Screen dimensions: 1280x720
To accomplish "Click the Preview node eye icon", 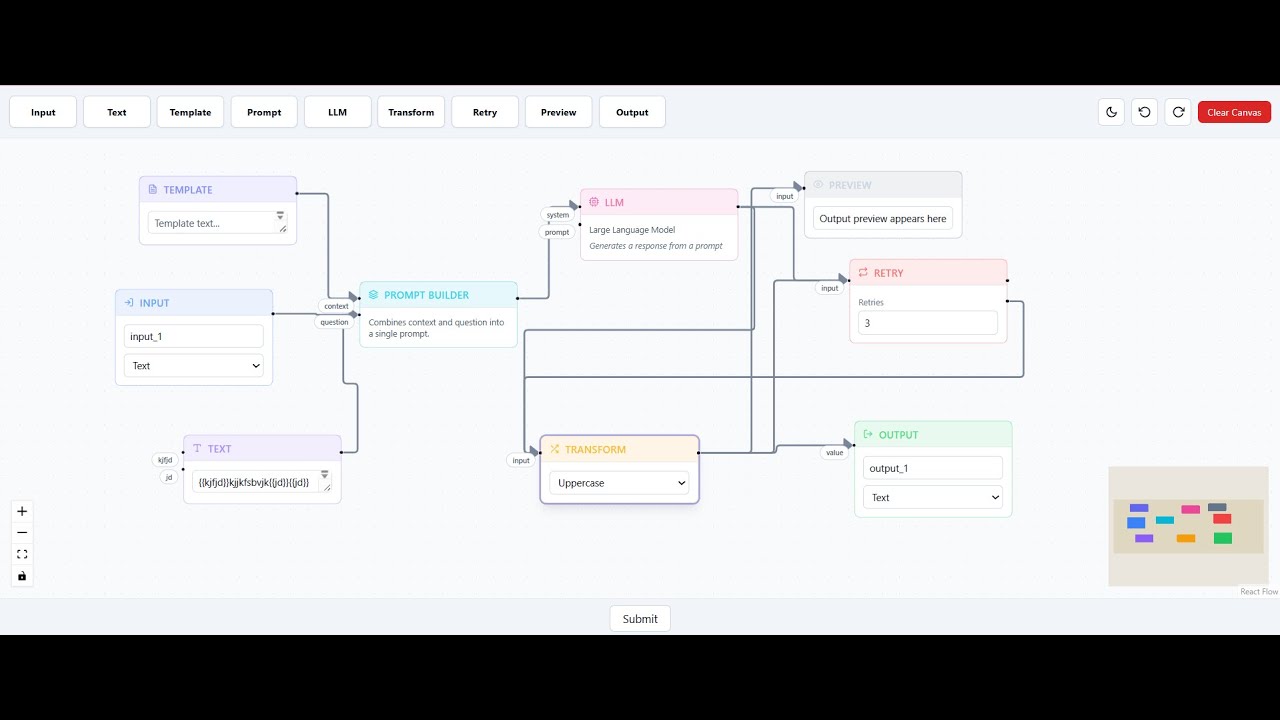I will click(818, 185).
